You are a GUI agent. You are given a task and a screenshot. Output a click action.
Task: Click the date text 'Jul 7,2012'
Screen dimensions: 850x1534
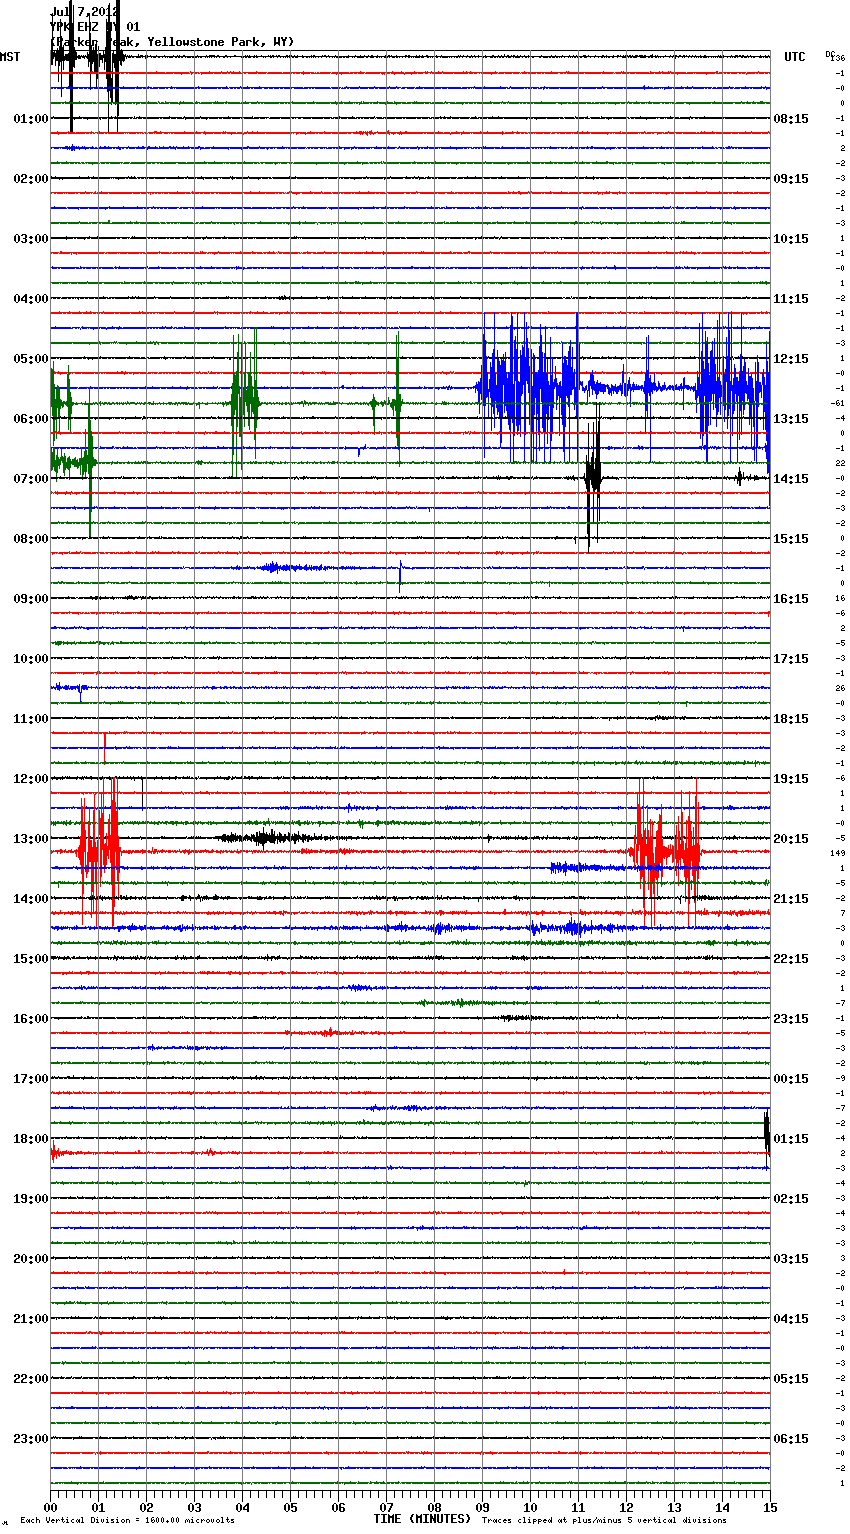point(84,12)
